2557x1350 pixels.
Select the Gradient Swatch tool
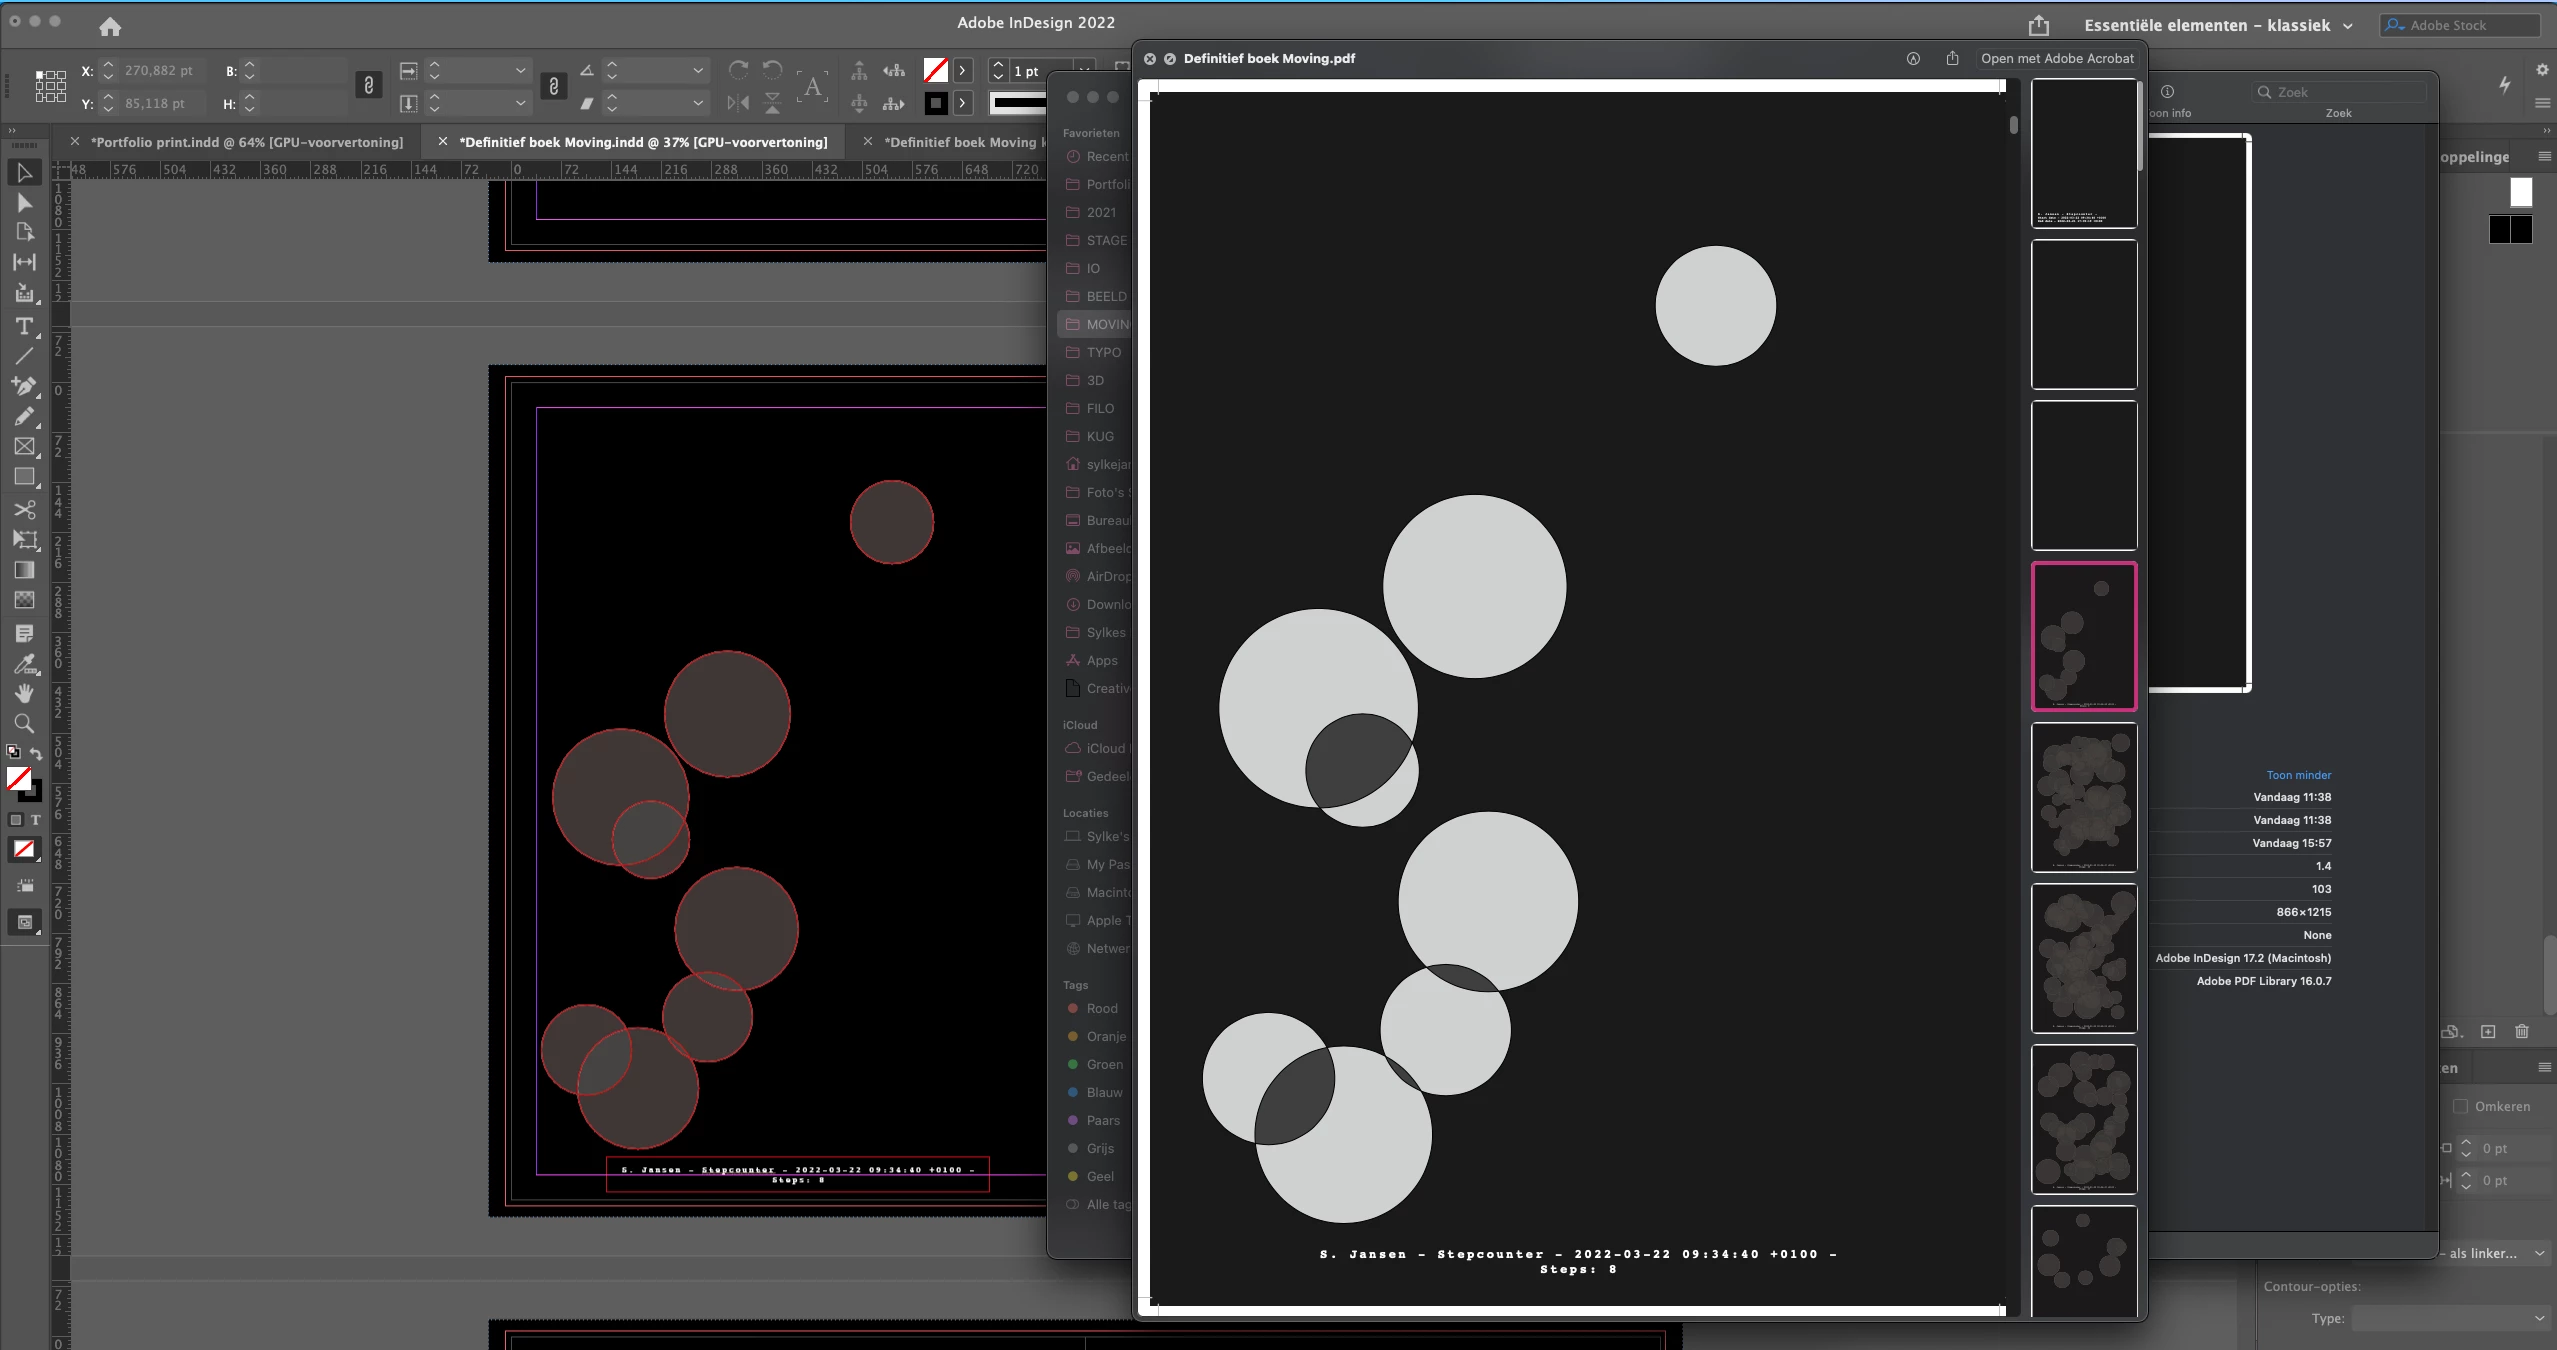[24, 570]
